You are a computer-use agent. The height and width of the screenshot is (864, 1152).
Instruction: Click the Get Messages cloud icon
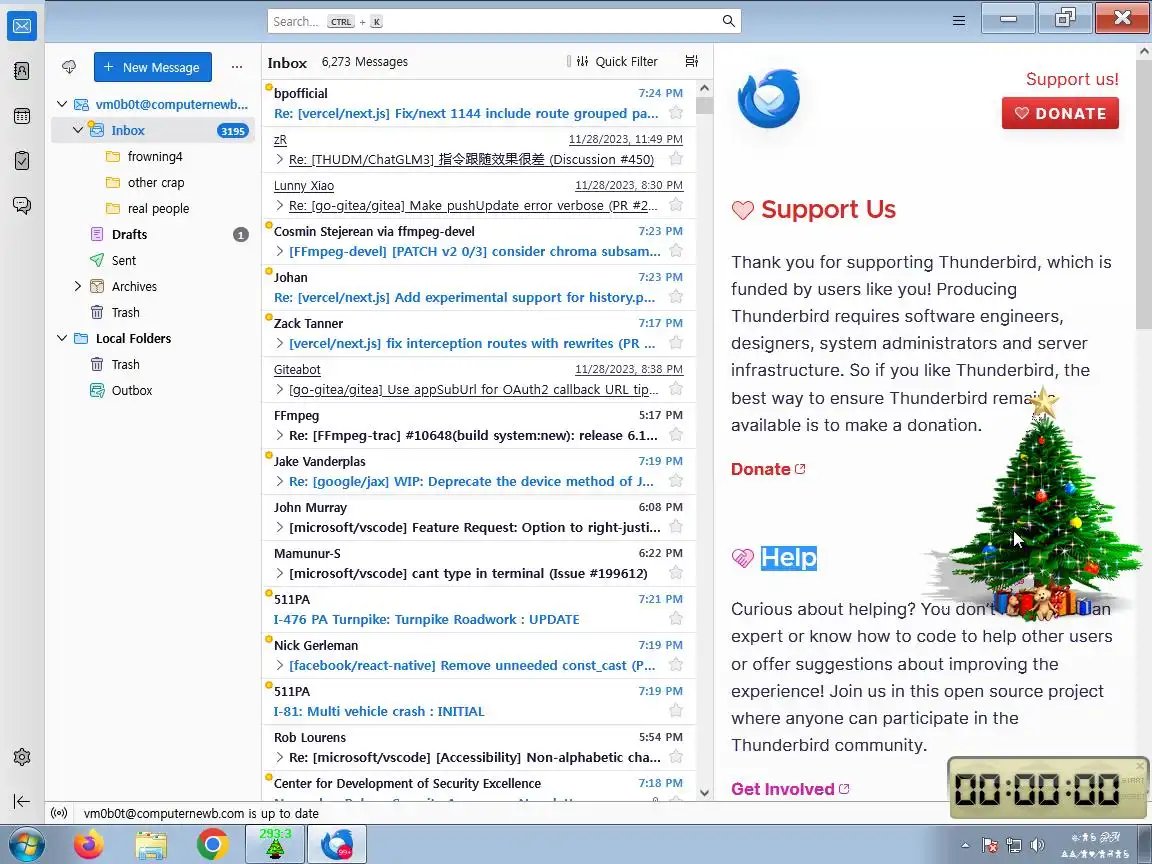point(69,67)
